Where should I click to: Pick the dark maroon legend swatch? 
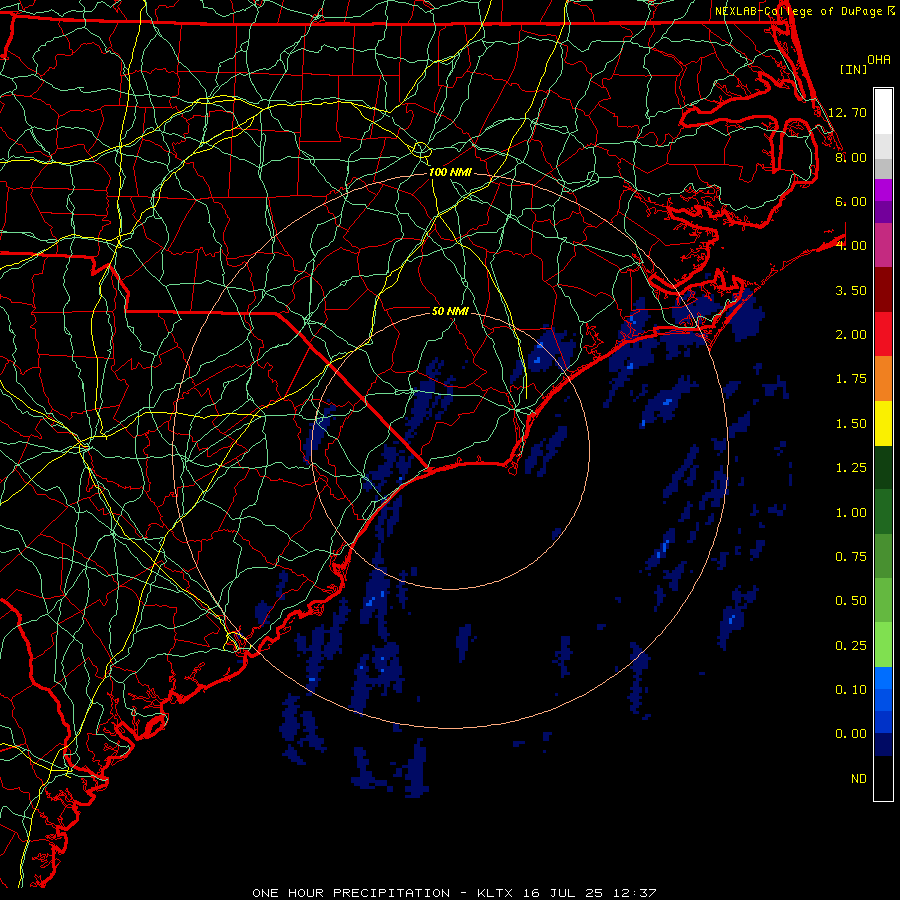click(883, 290)
